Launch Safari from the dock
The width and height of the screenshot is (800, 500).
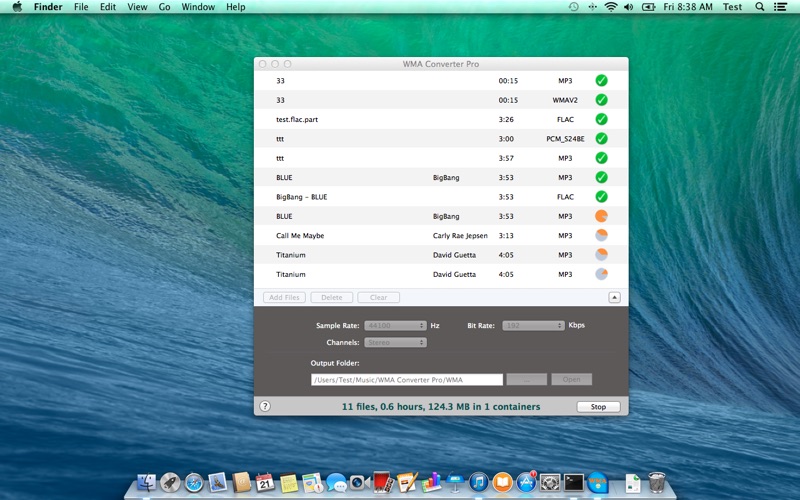point(194,482)
